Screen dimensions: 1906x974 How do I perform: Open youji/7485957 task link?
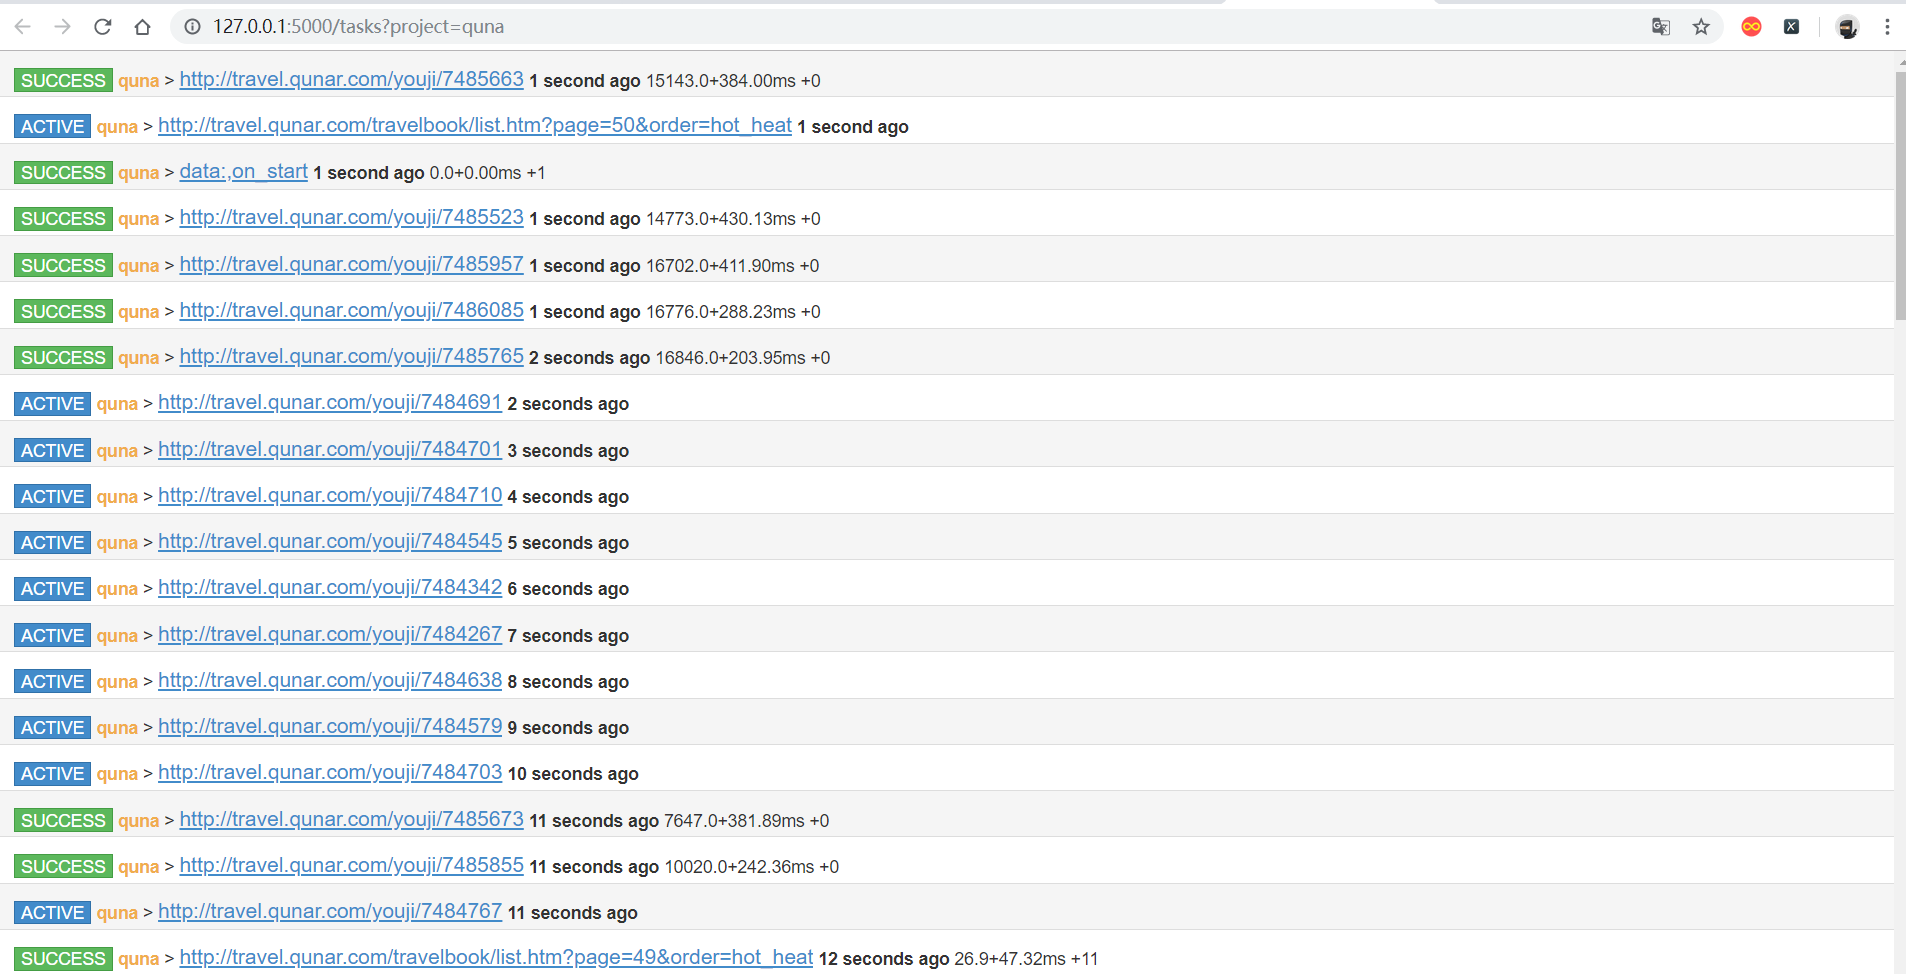(351, 264)
